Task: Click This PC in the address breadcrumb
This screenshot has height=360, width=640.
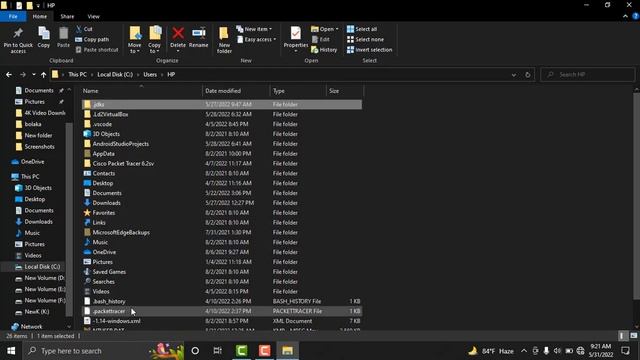Action: (x=77, y=75)
